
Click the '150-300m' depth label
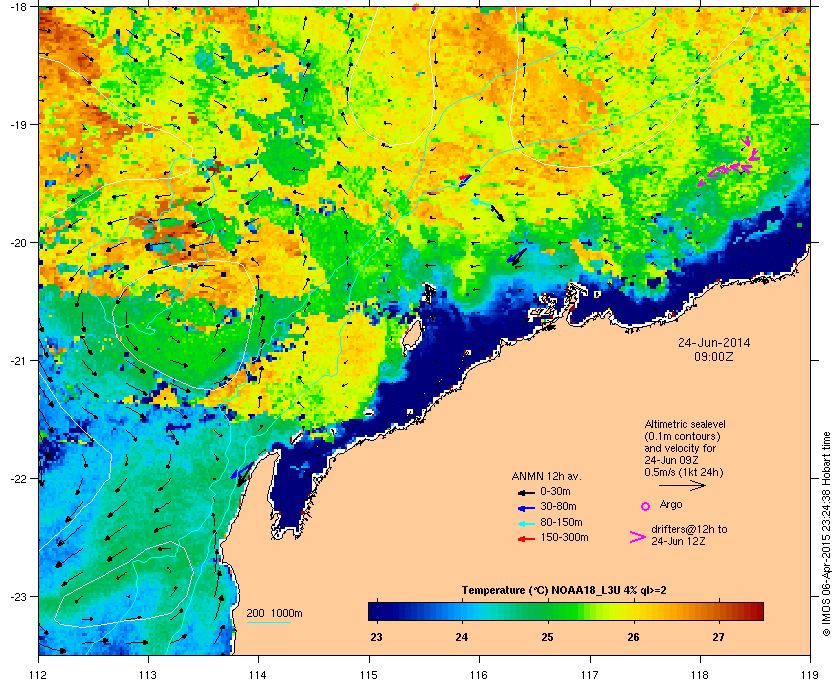[564, 537]
